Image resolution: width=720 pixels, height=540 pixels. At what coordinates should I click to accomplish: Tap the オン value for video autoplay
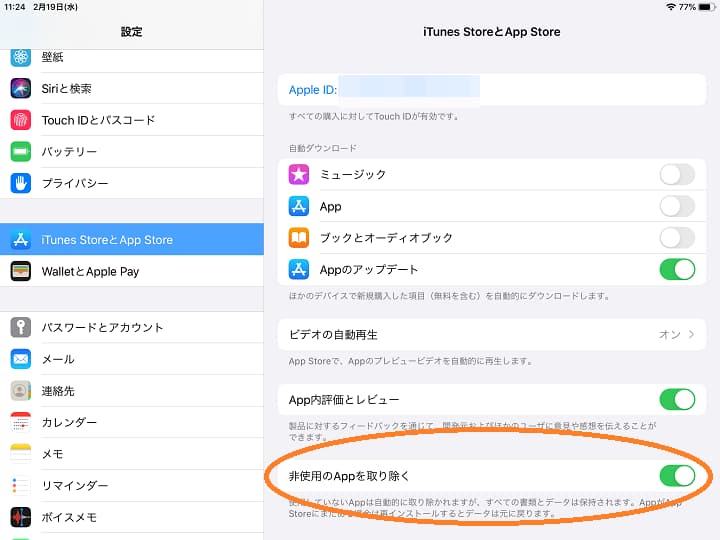669,334
